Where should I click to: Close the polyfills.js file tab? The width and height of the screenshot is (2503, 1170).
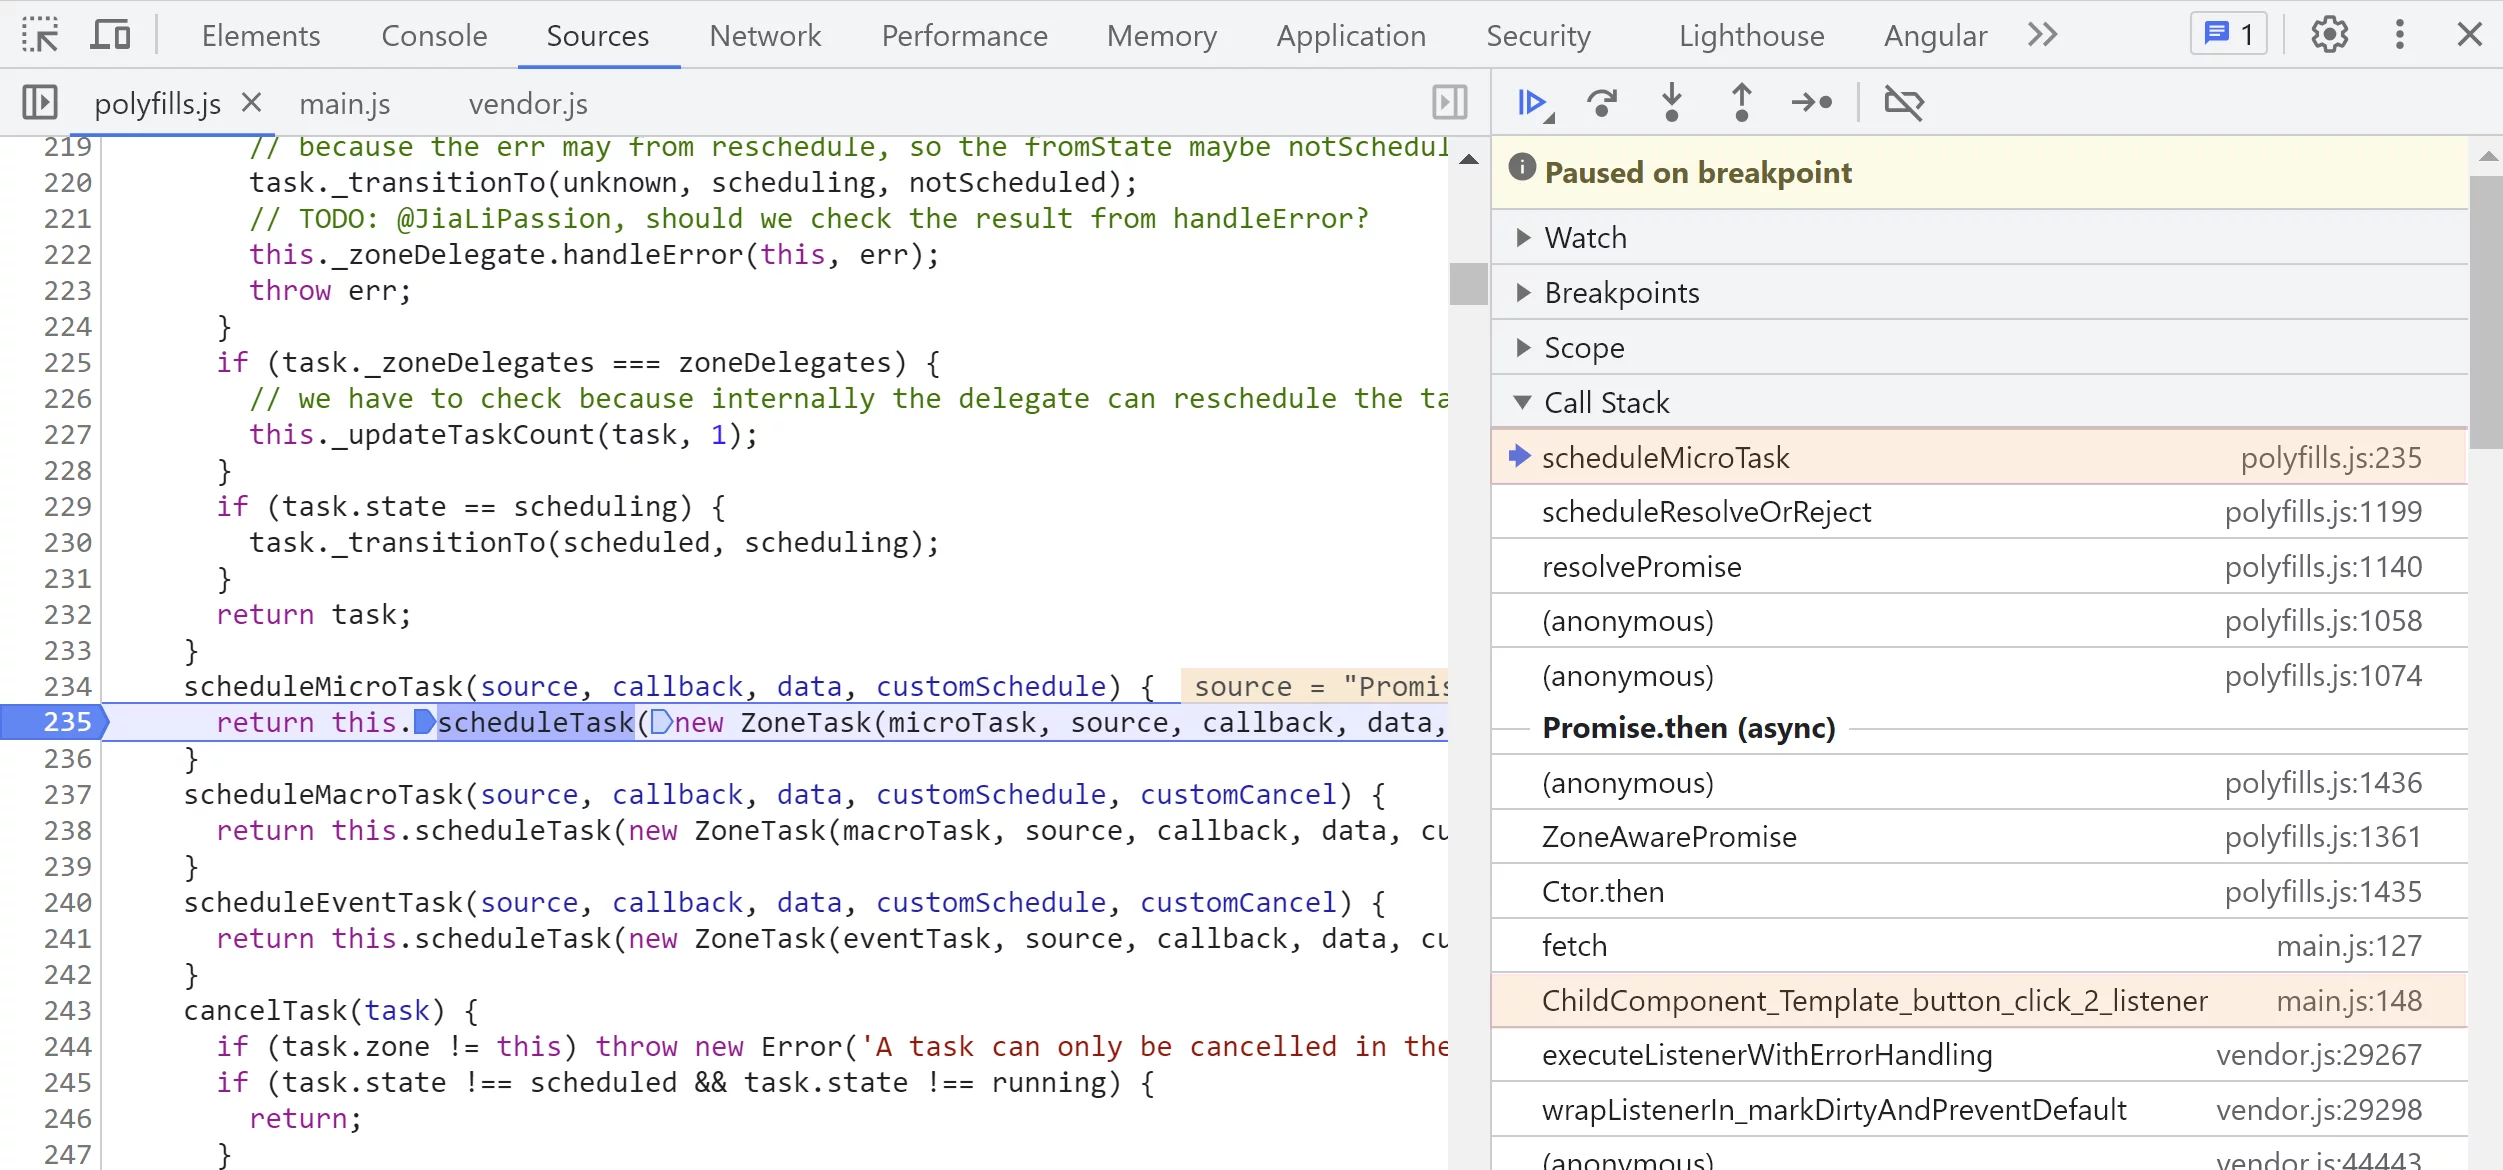(x=251, y=102)
